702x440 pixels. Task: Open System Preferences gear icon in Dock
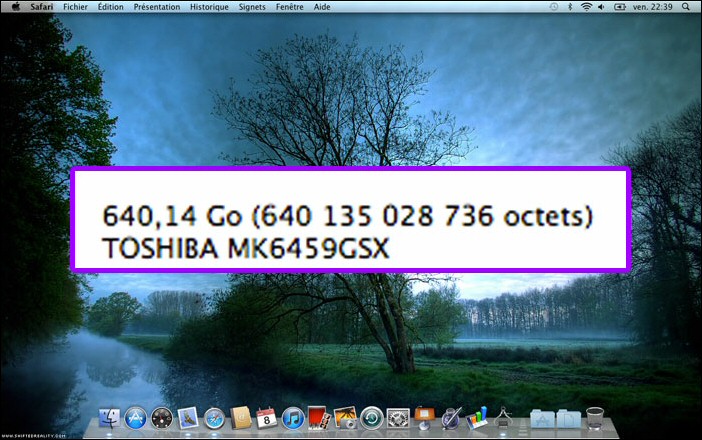click(x=398, y=419)
